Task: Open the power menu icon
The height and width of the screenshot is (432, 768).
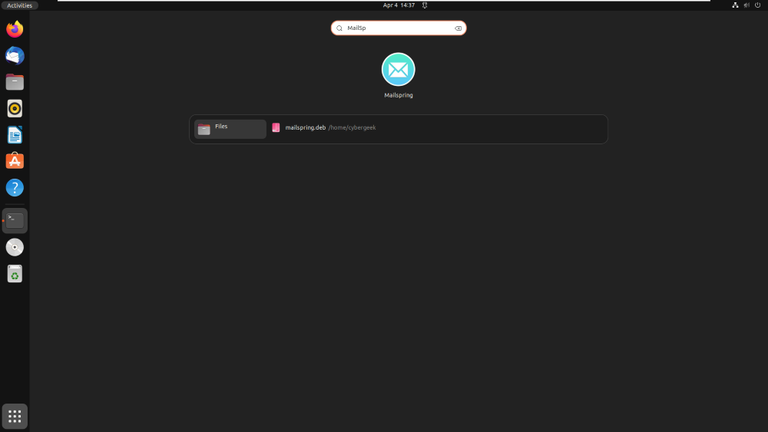Action: [758, 5]
